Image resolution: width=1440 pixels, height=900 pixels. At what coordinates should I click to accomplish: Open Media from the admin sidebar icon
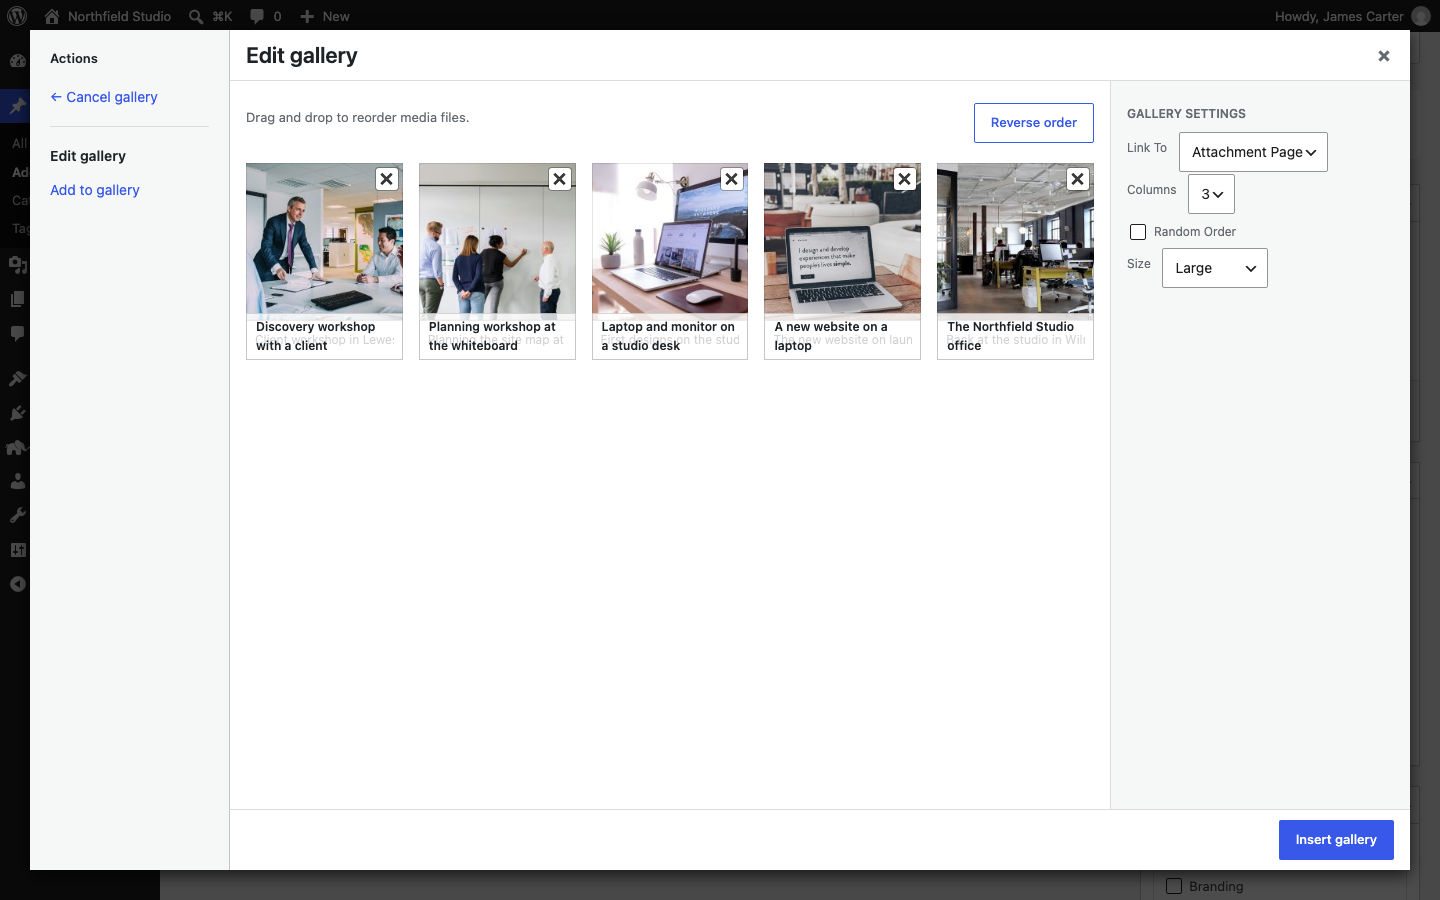tap(17, 265)
